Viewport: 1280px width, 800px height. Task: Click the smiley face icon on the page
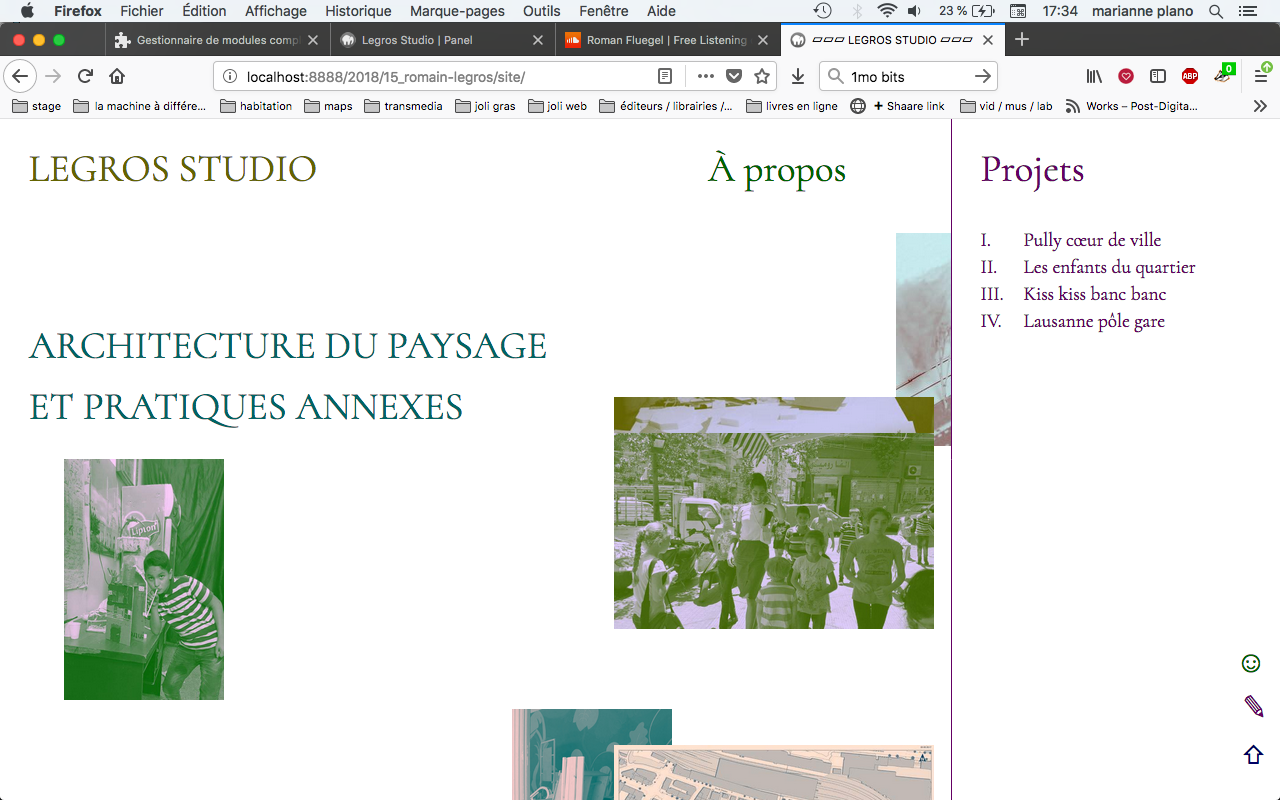[x=1250, y=663]
